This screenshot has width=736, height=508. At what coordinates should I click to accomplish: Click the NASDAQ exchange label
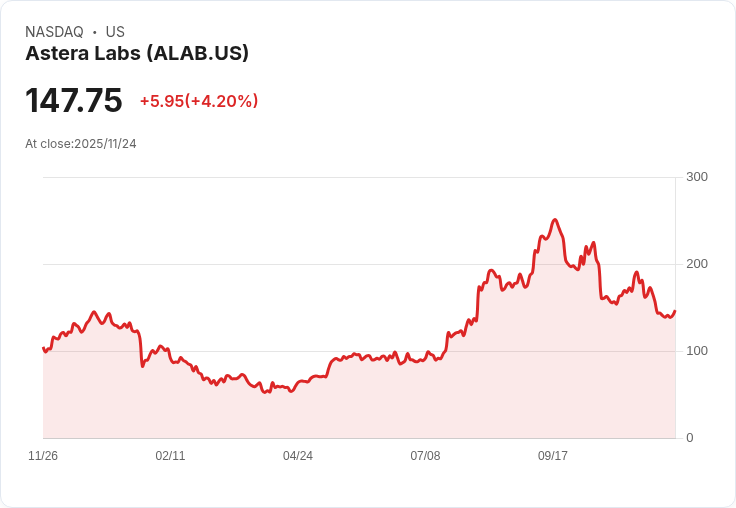tap(54, 31)
